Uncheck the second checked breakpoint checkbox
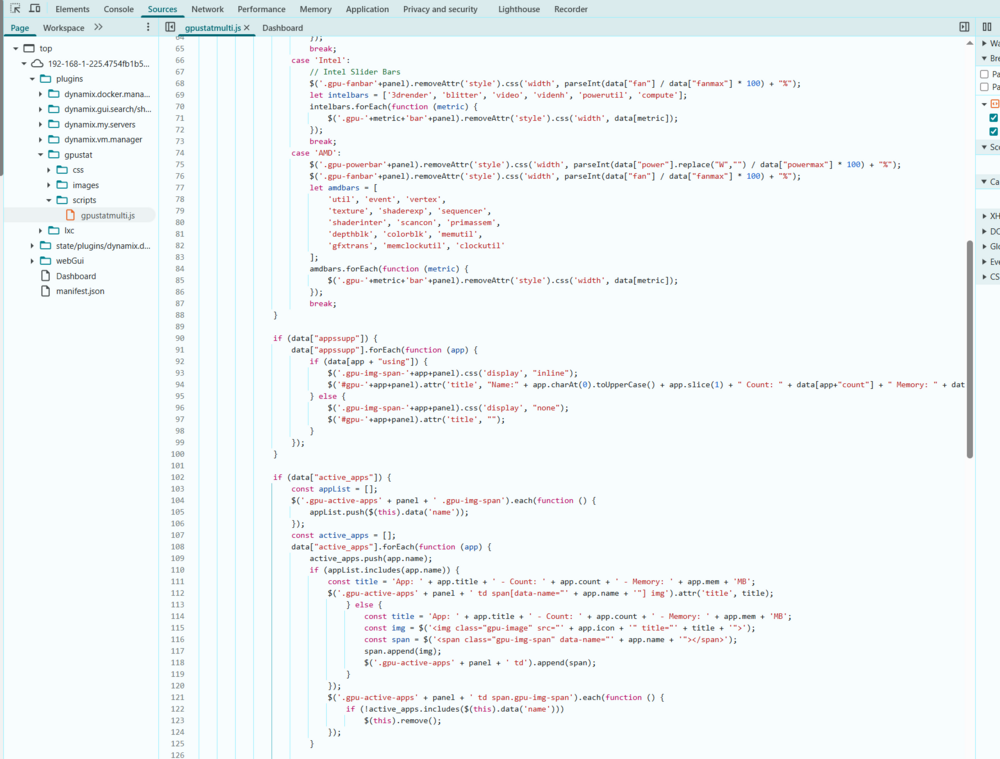1000x759 pixels. [994, 131]
